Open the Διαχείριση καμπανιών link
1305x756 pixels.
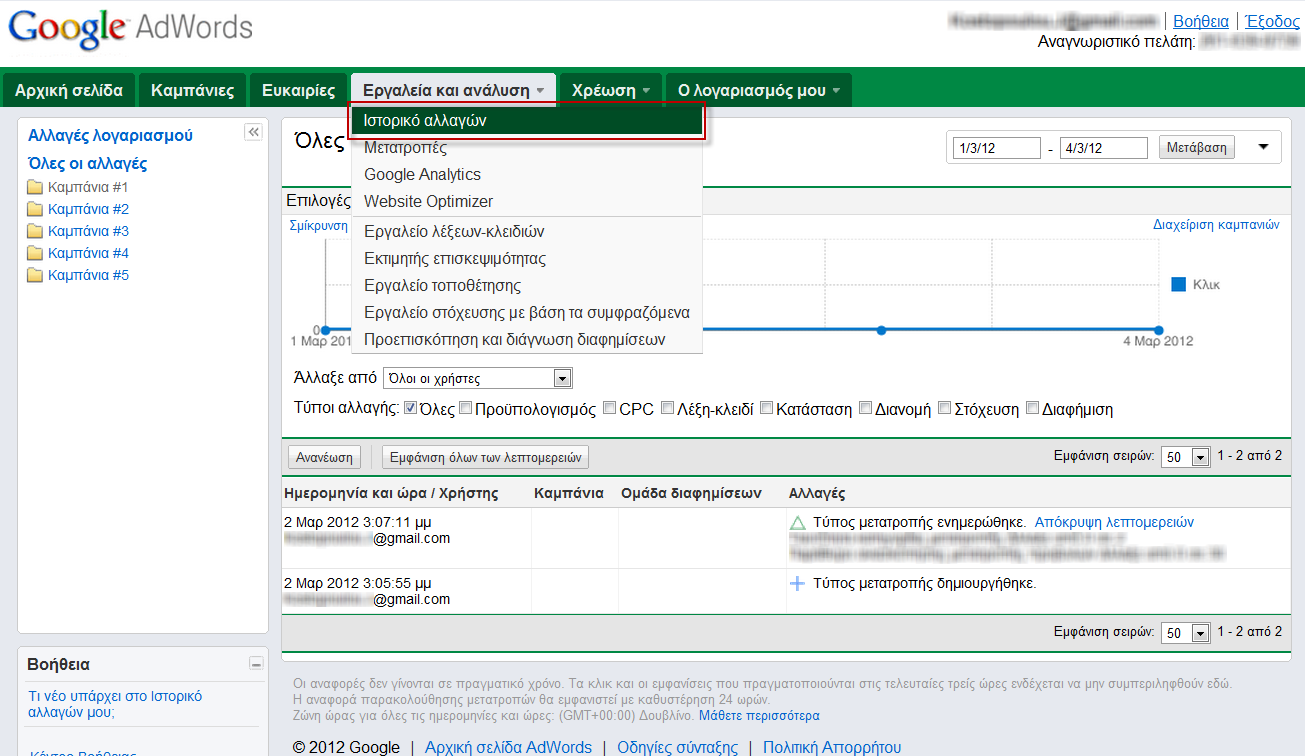pos(1216,225)
